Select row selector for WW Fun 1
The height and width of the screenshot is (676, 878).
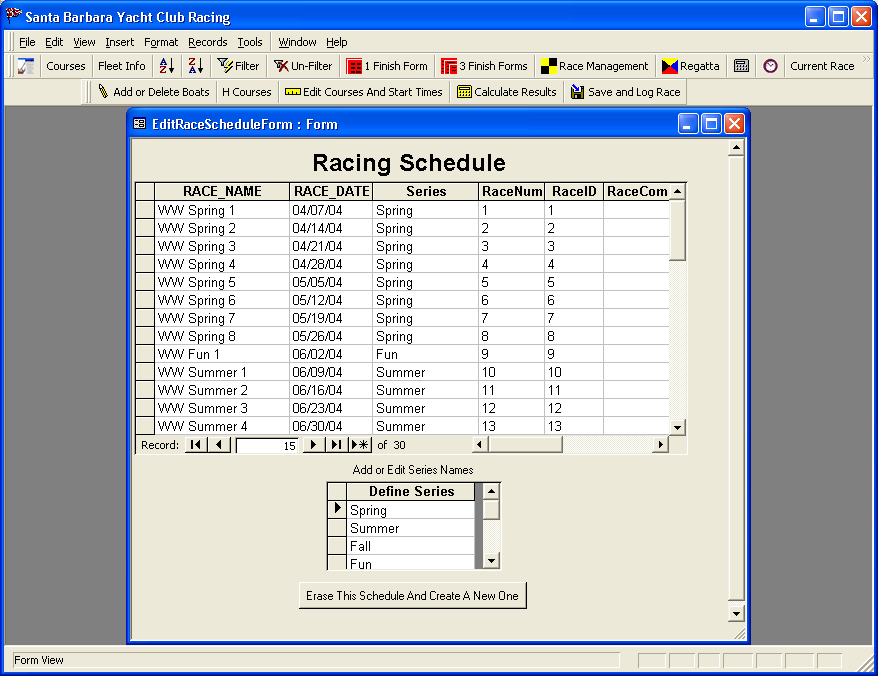pyautogui.click(x=145, y=354)
